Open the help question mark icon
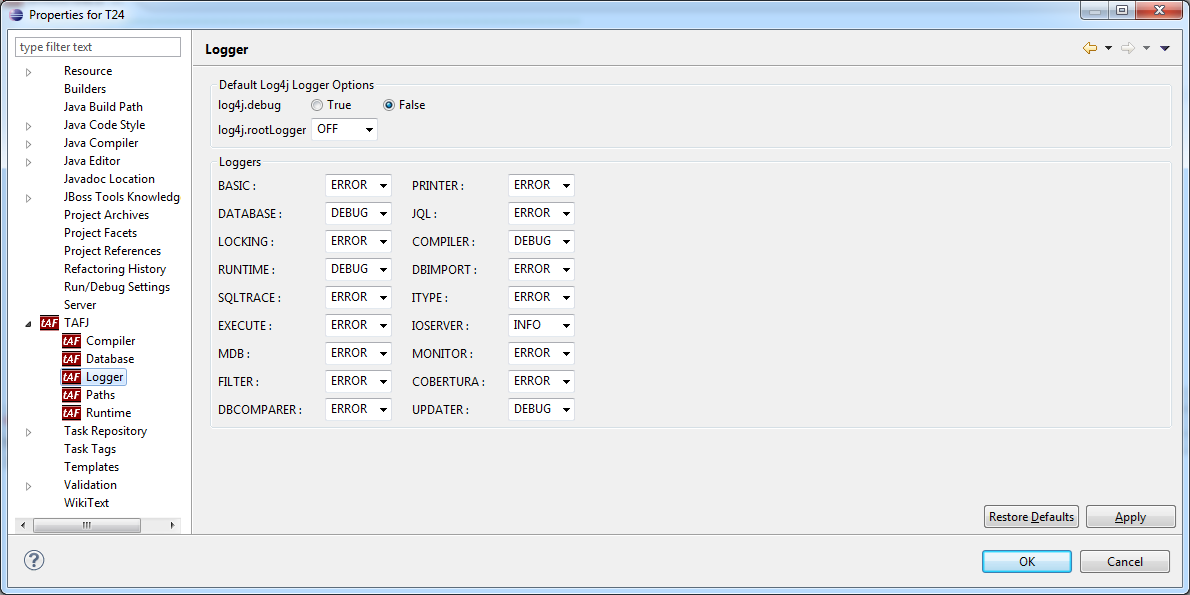 (33, 560)
